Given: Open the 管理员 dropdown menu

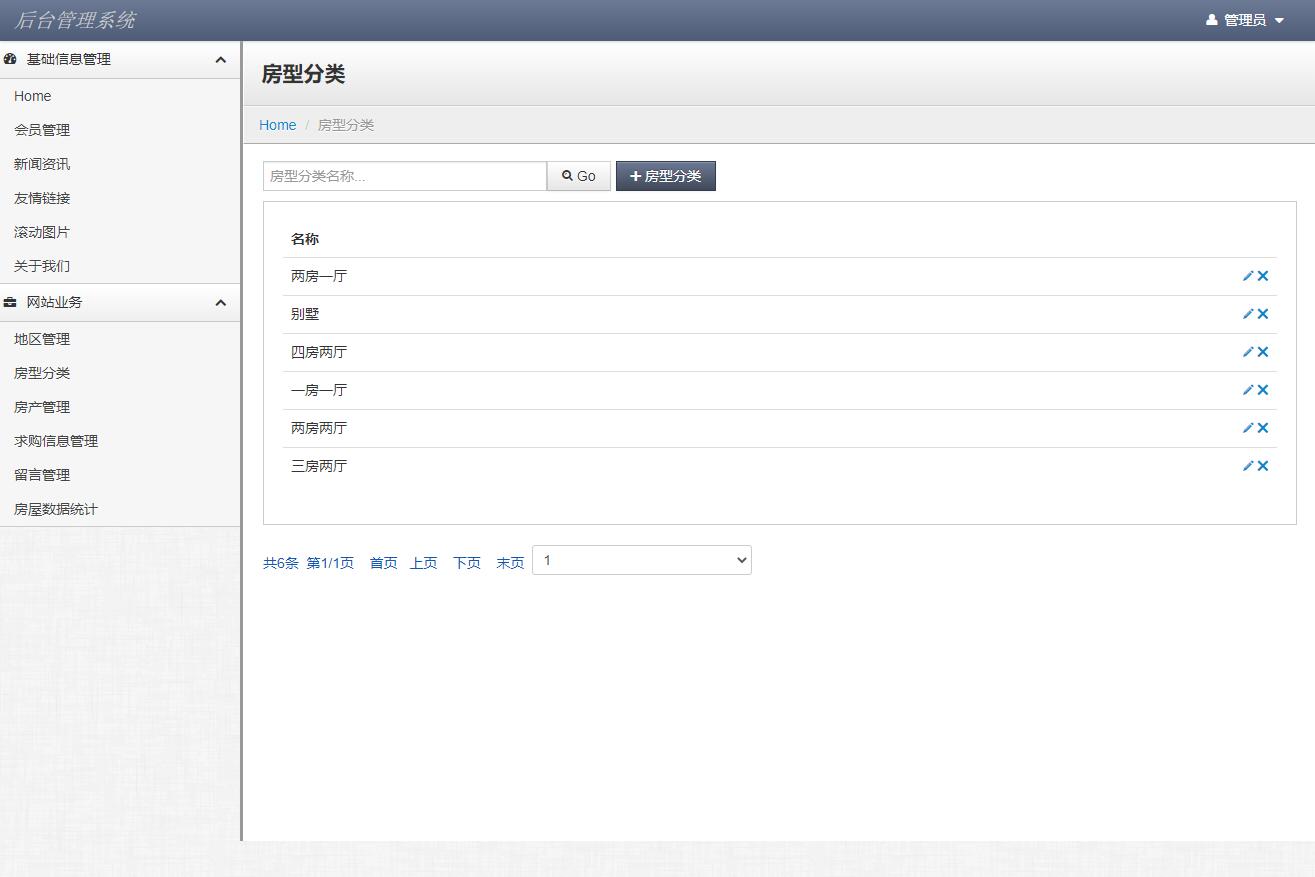Looking at the screenshot, I should 1243,19.
